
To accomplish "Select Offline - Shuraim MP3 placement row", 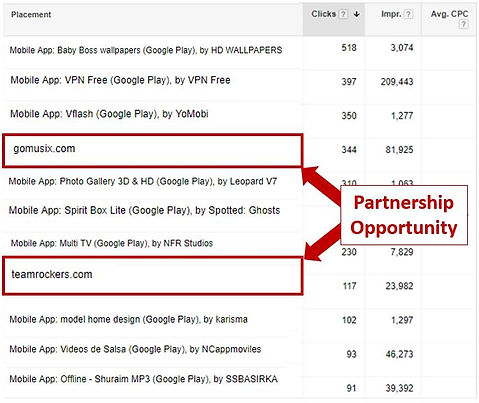I will [x=143, y=379].
